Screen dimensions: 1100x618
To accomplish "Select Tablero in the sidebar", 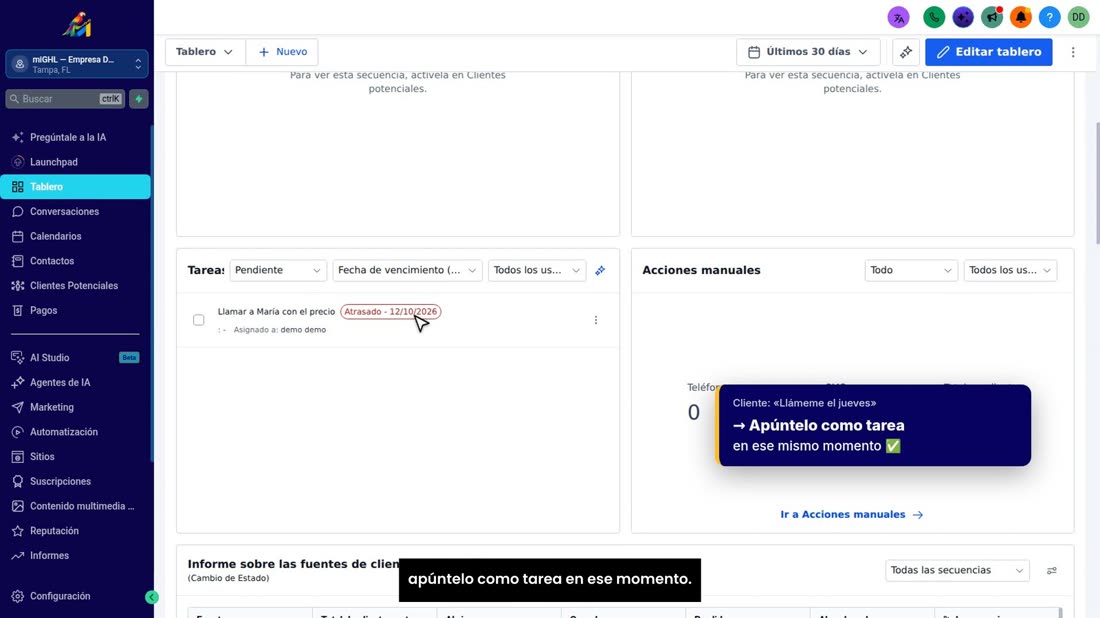I will click(75, 187).
